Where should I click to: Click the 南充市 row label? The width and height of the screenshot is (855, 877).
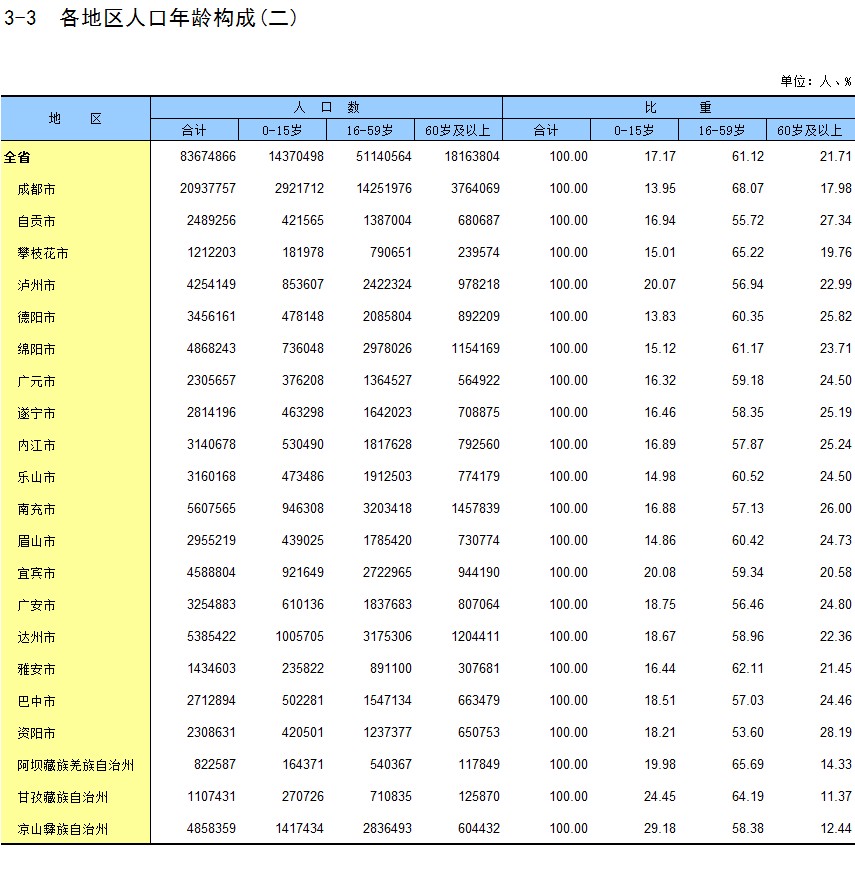pyautogui.click(x=36, y=509)
